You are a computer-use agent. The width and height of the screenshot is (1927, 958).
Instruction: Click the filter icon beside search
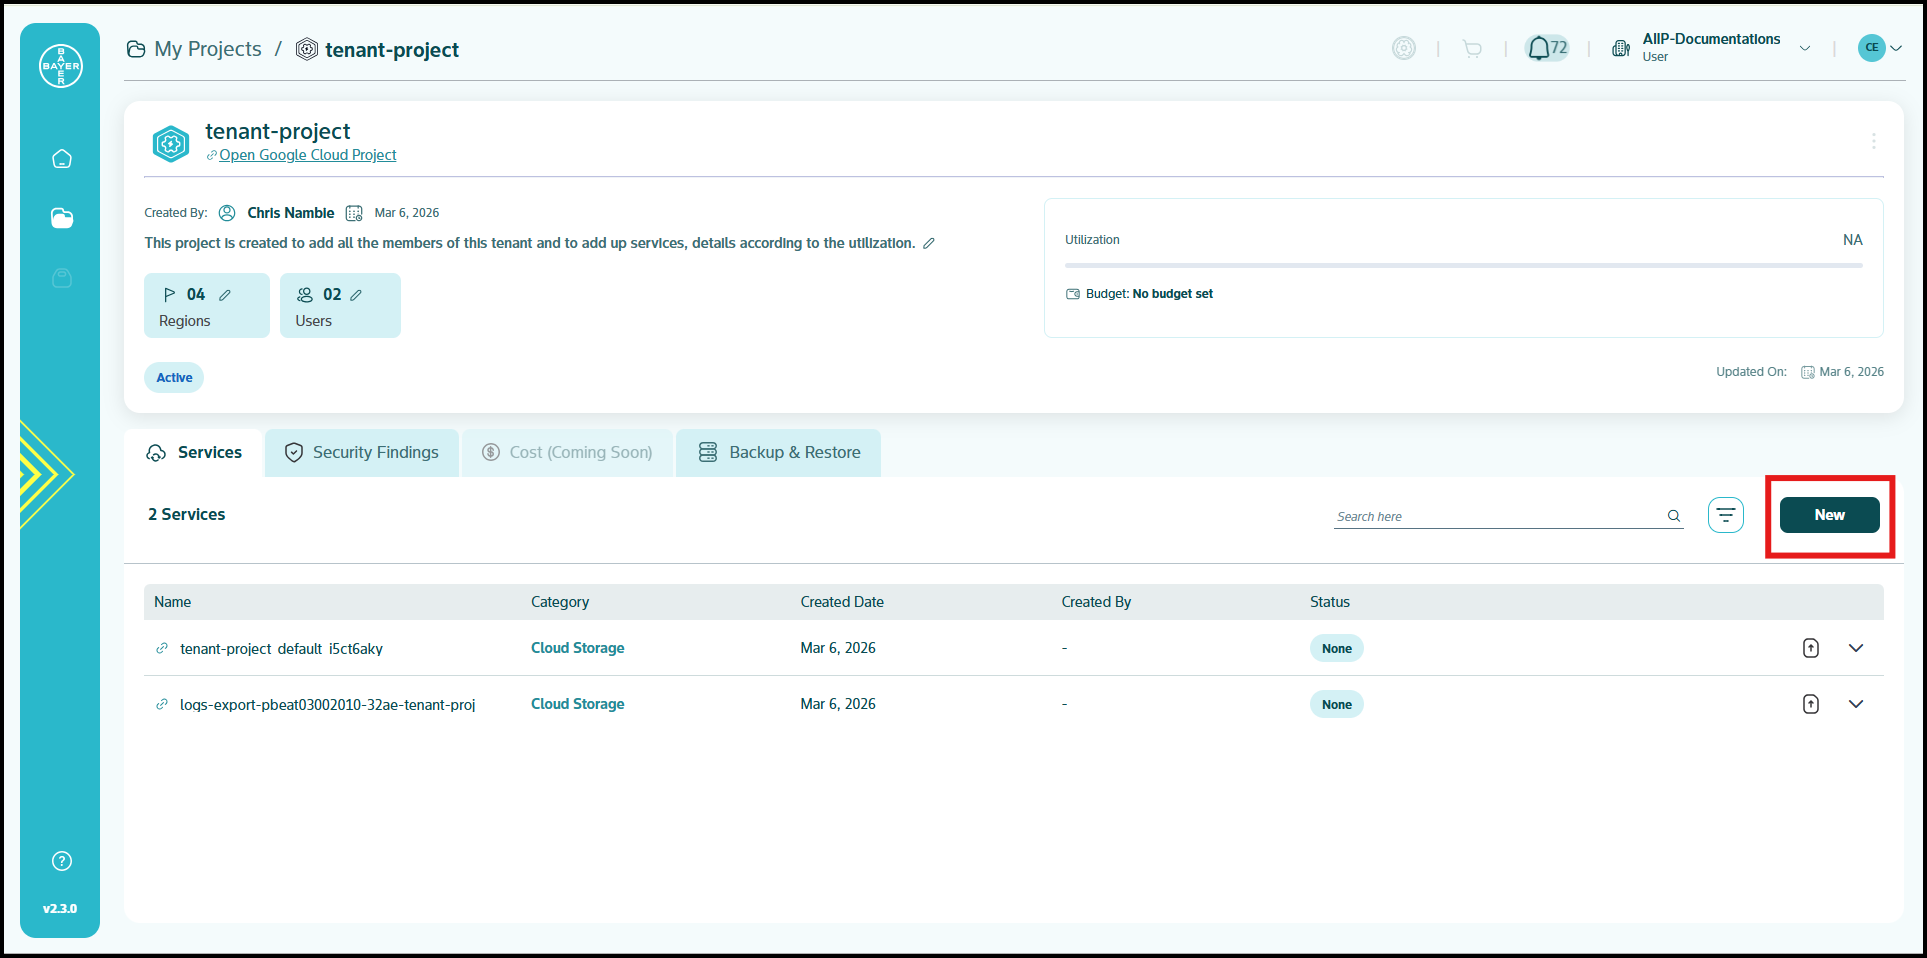coord(1725,515)
